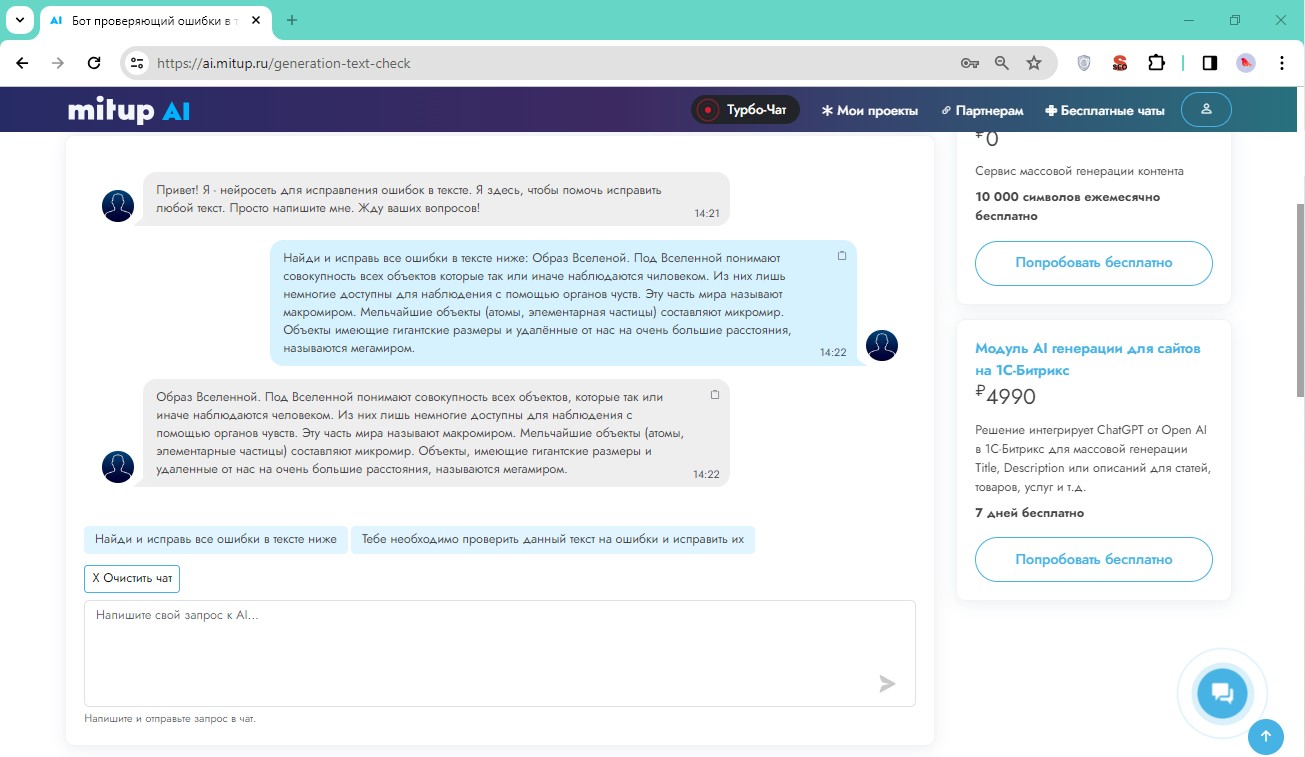
Task: Toggle the browser side panel
Action: click(x=1210, y=63)
